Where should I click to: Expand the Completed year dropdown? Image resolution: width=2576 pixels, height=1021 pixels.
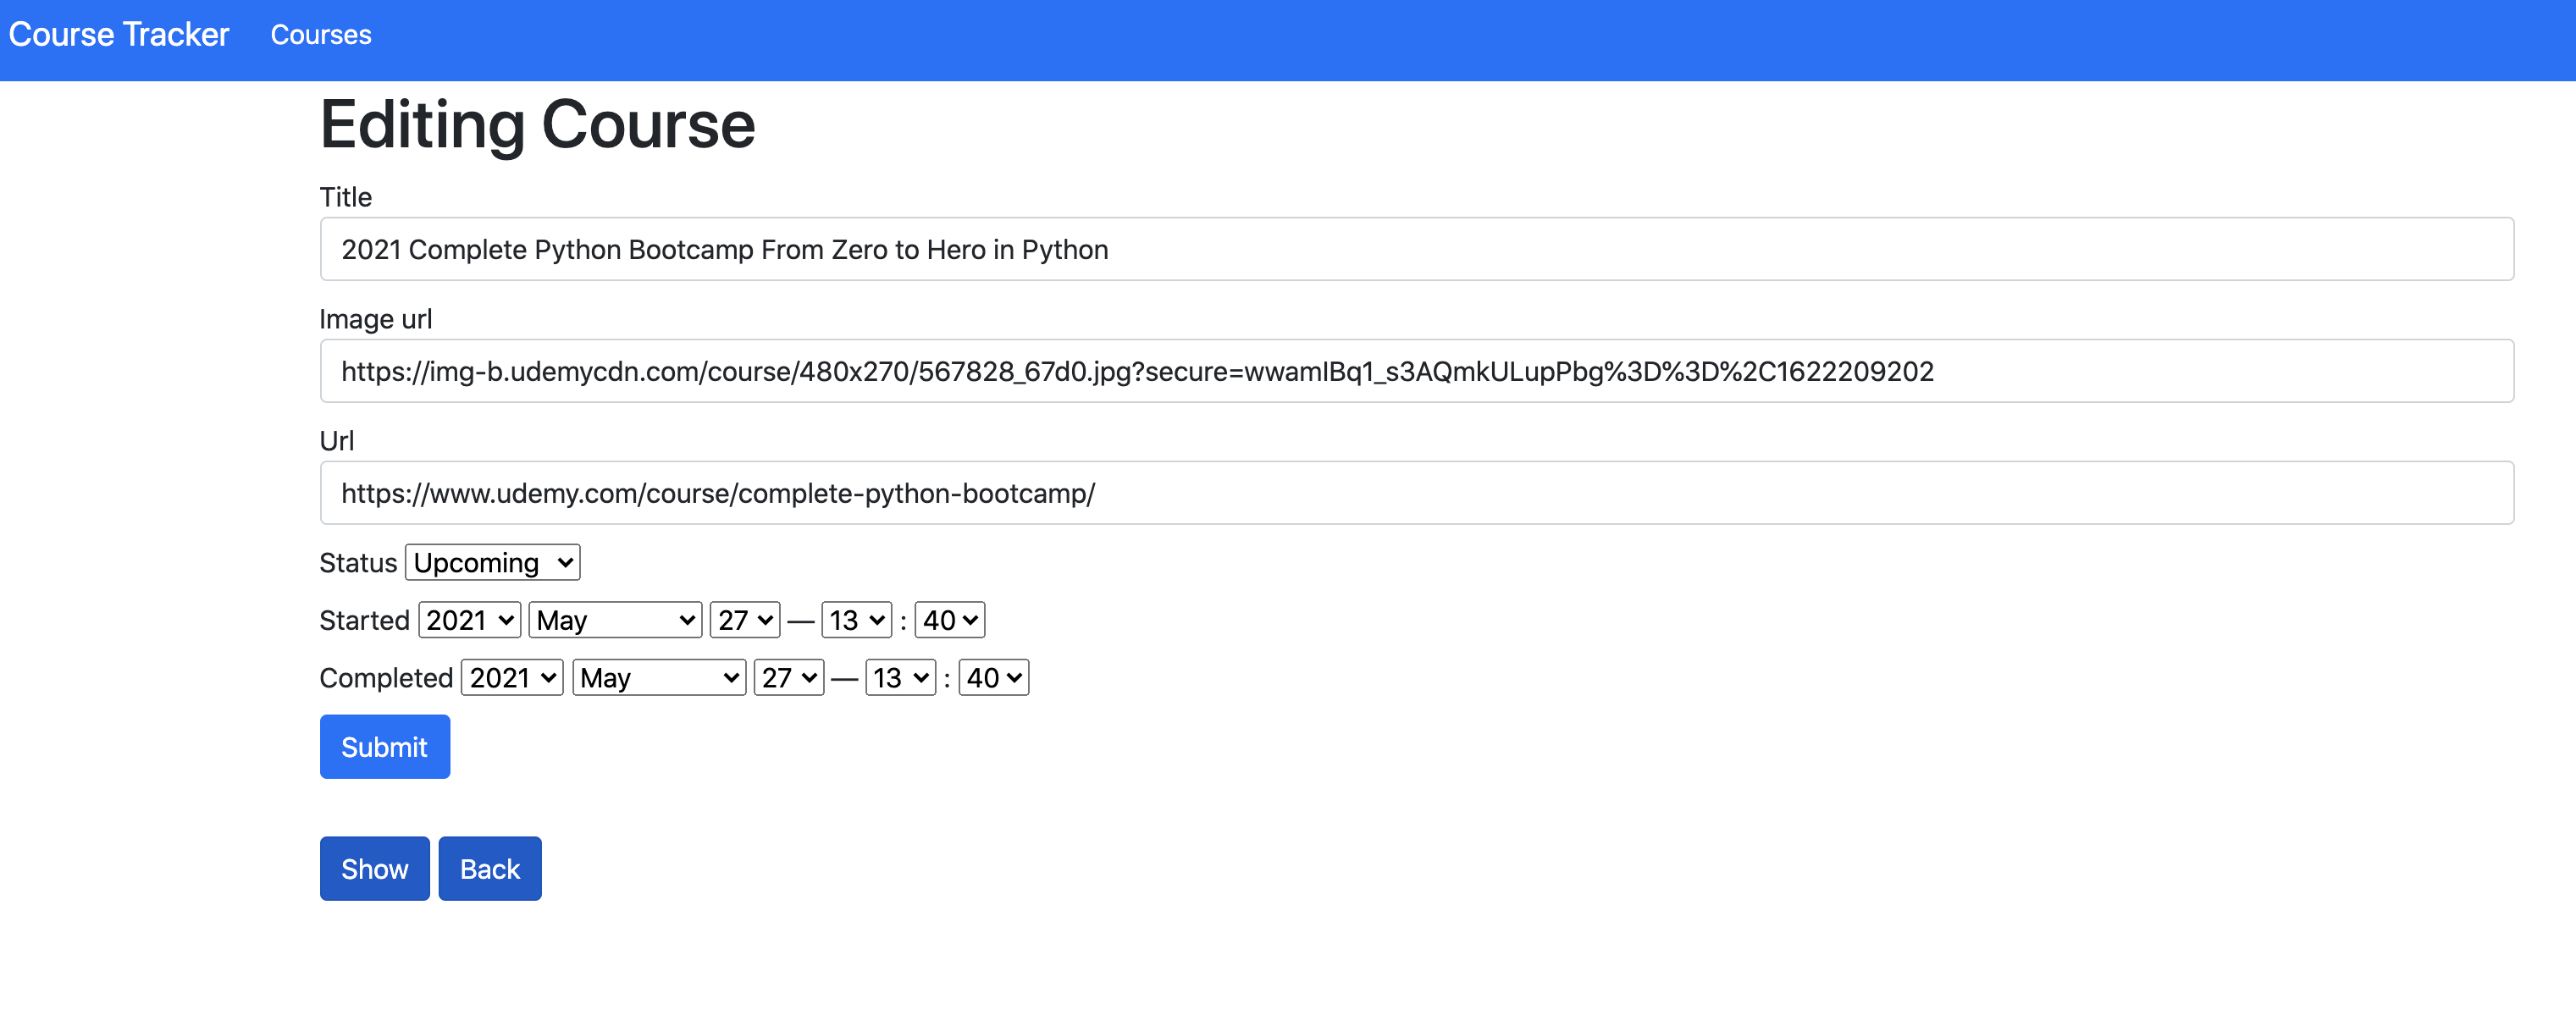coord(511,676)
